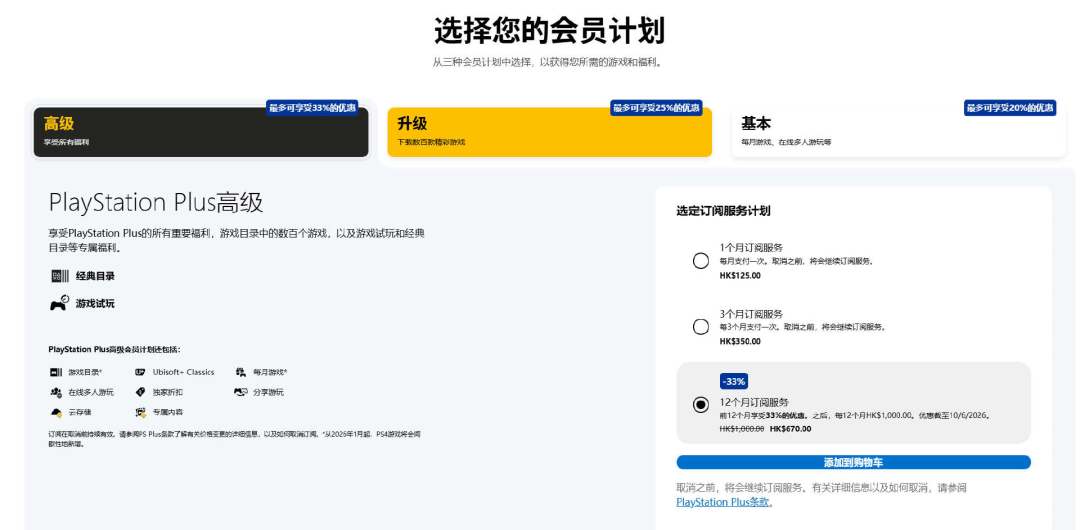Click the 最多可享受20%的优惠 badge
Screen dimensions: 1080x530
1010,108
